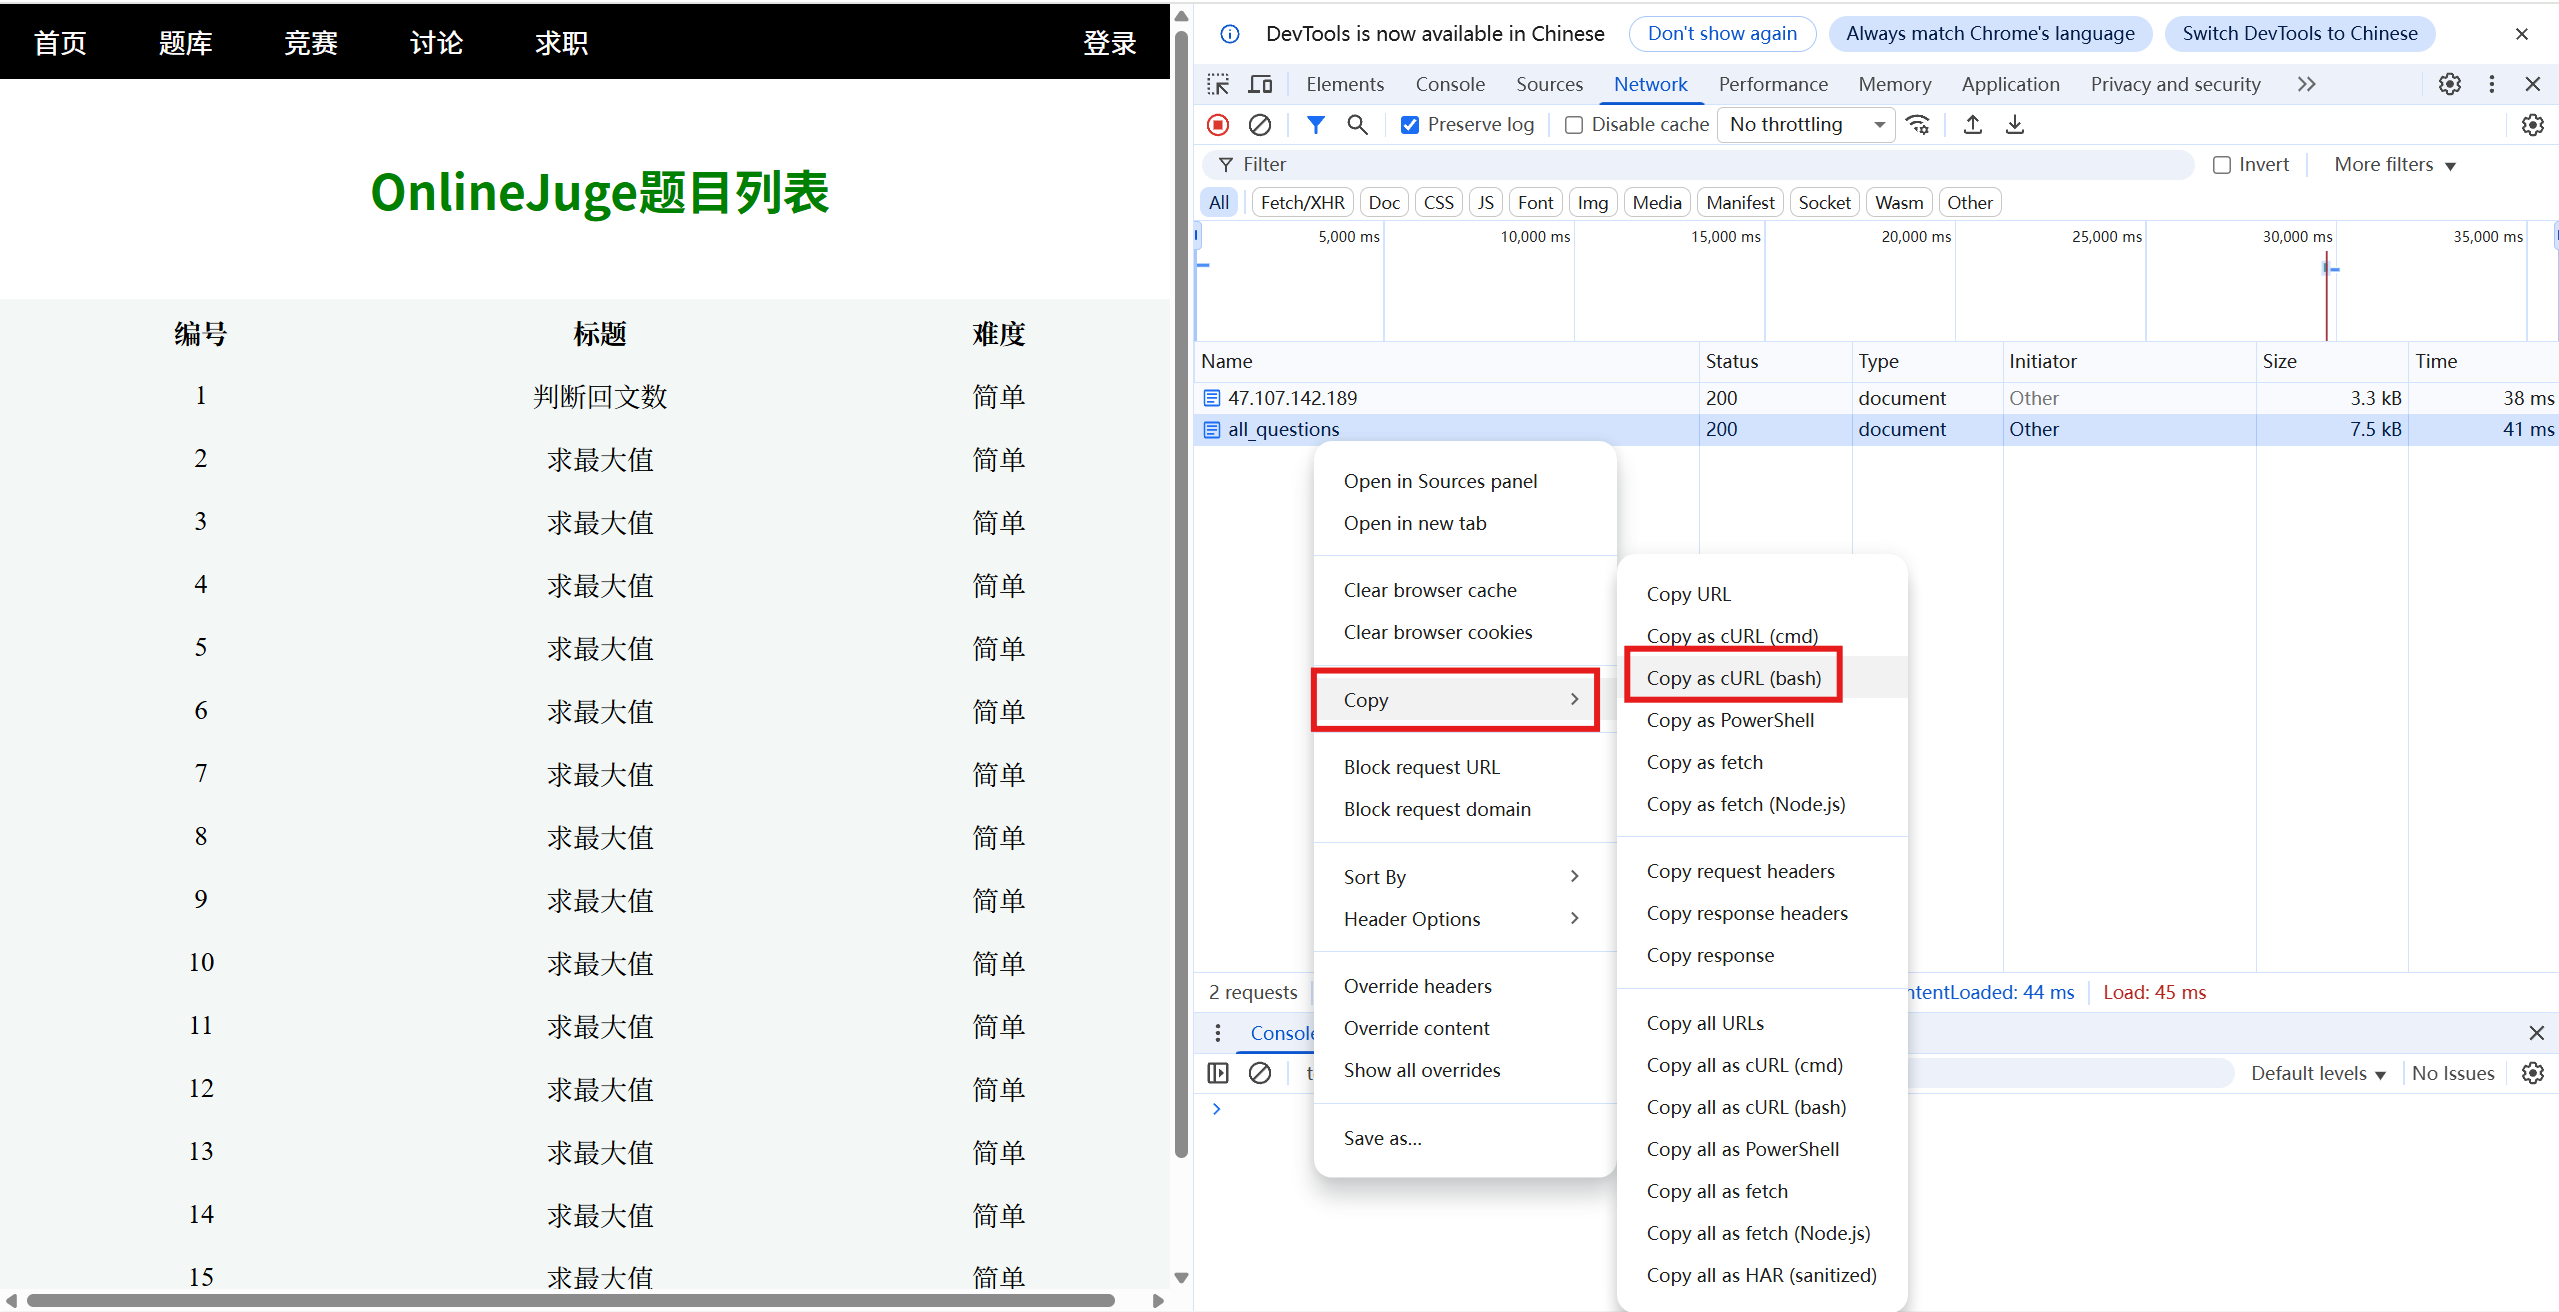Click the import HAR upload icon
Image resolution: width=2559 pixels, height=1312 pixels.
pos(1972,125)
